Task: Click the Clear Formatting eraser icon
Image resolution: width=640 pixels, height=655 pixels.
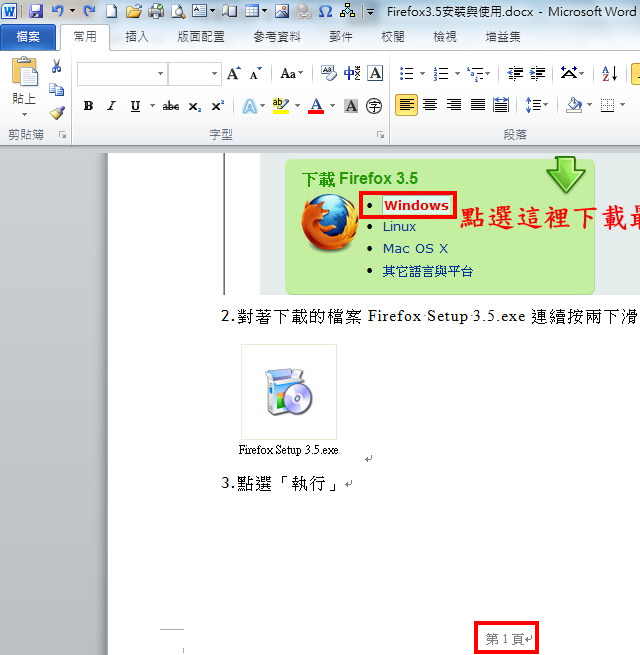Action: (x=329, y=74)
